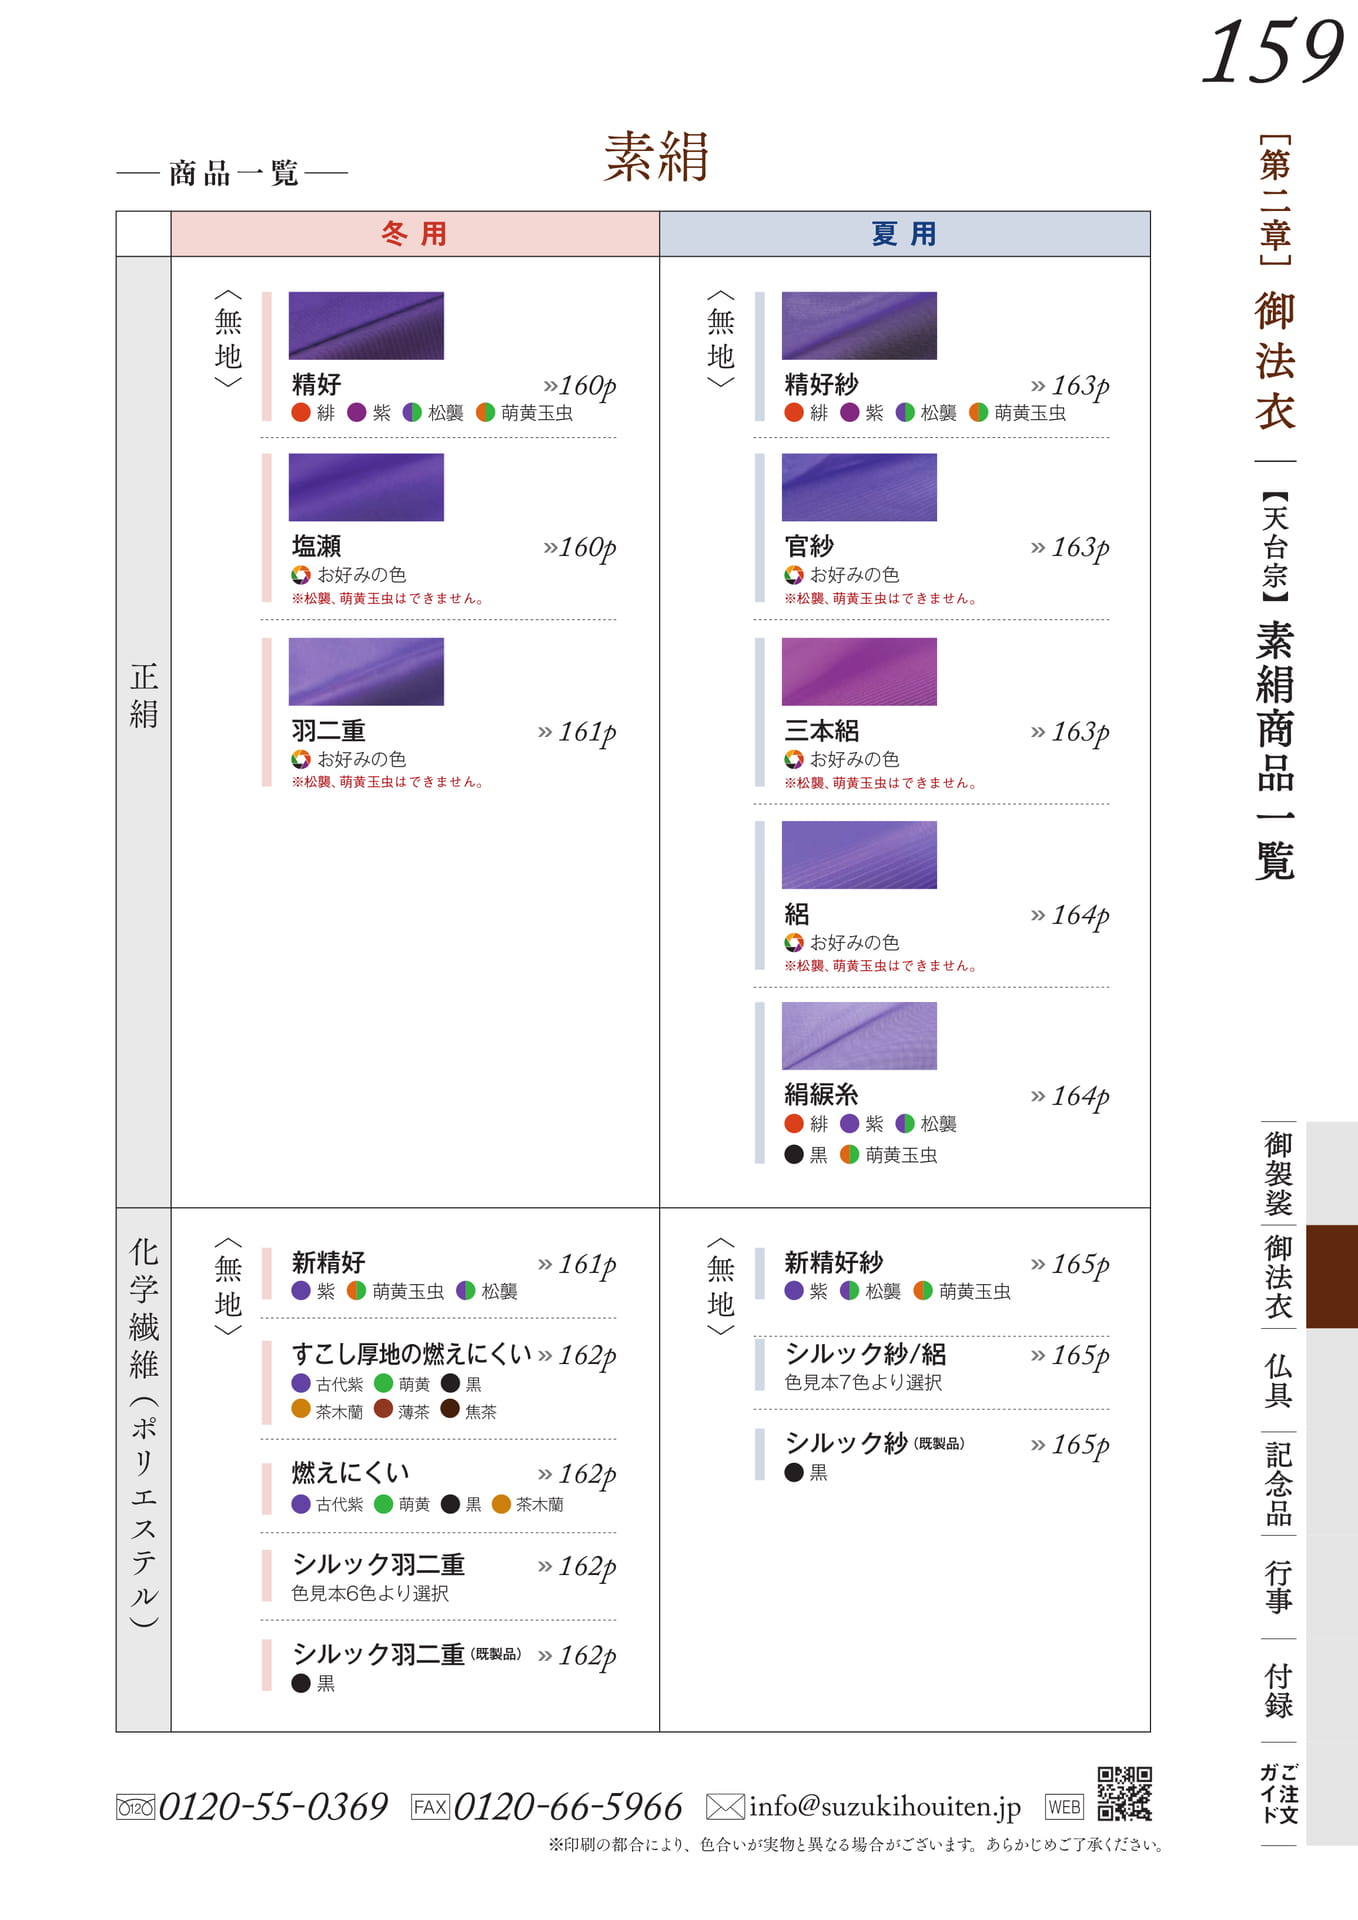Viewport: 1358px width, 1920px height.
Task: Click the envelope email icon
Action: 725,1807
